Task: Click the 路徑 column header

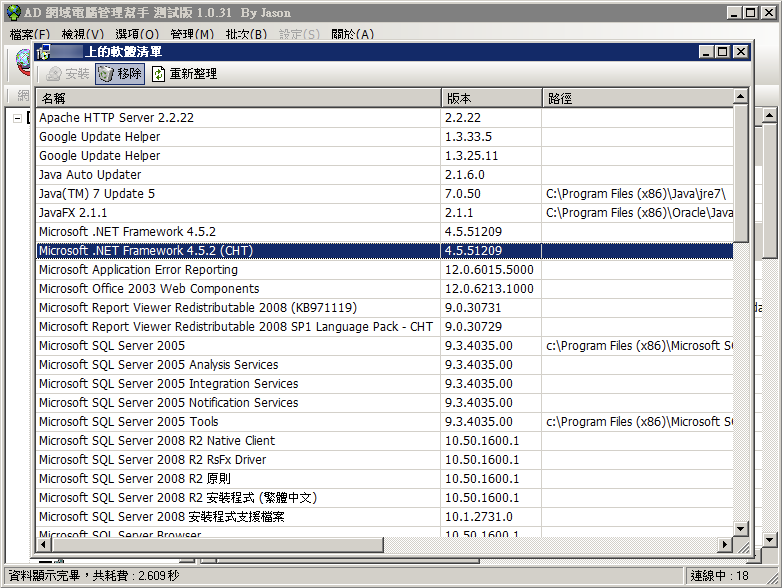Action: (638, 98)
